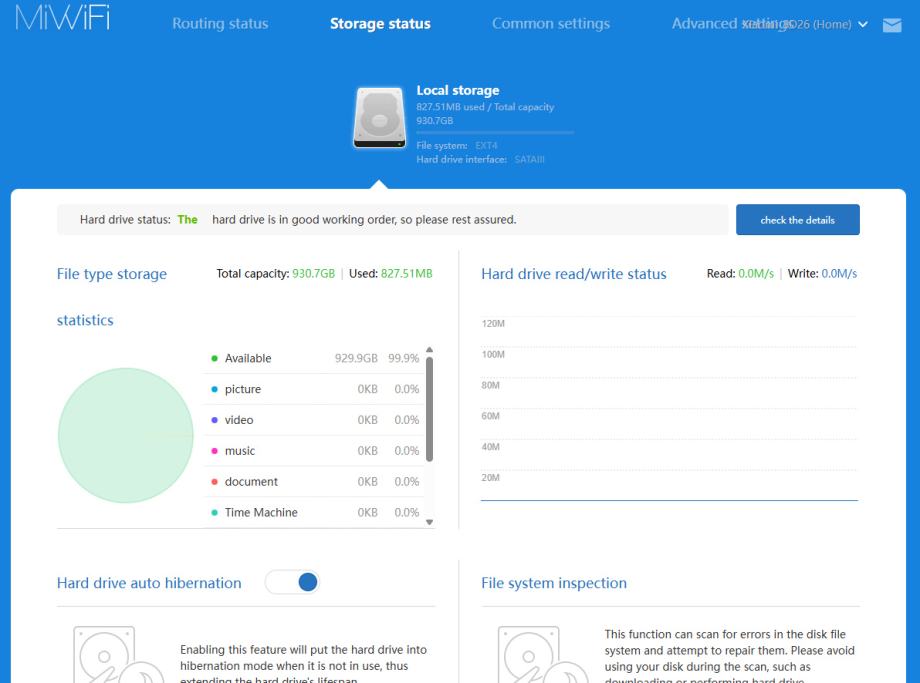920x683 pixels.
Task: Click the green Available legend dot
Action: (214, 358)
